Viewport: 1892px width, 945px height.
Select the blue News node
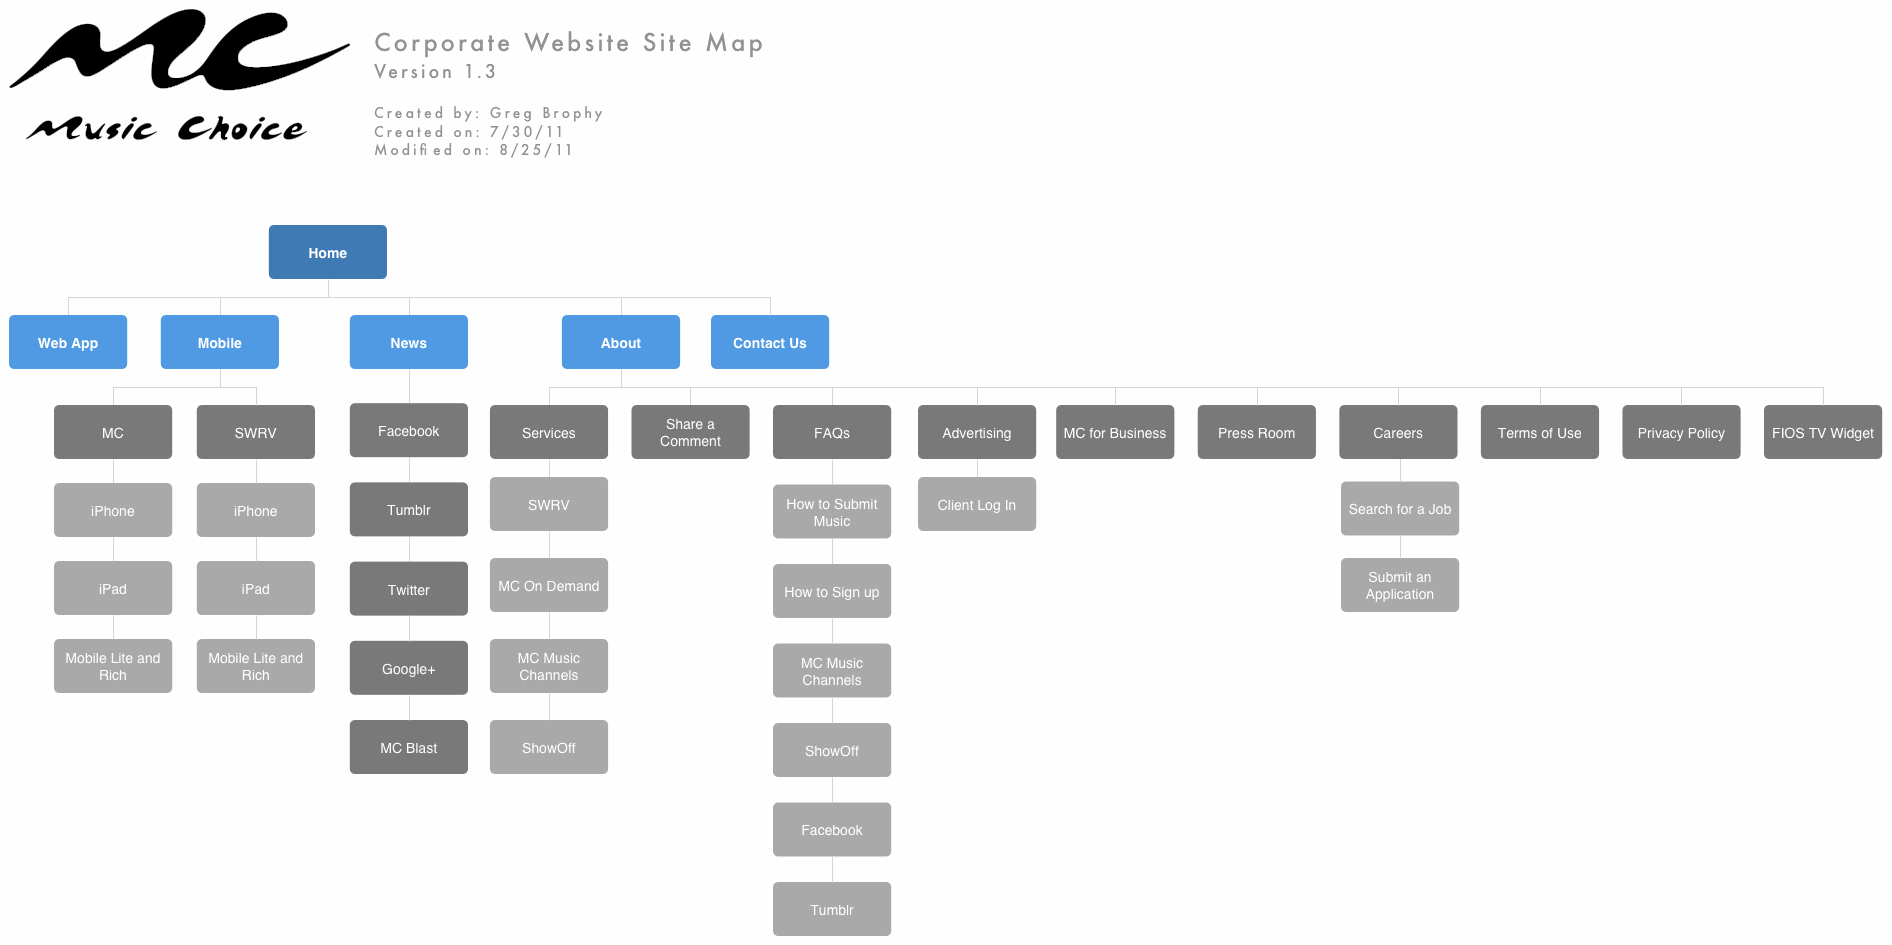[x=409, y=342]
